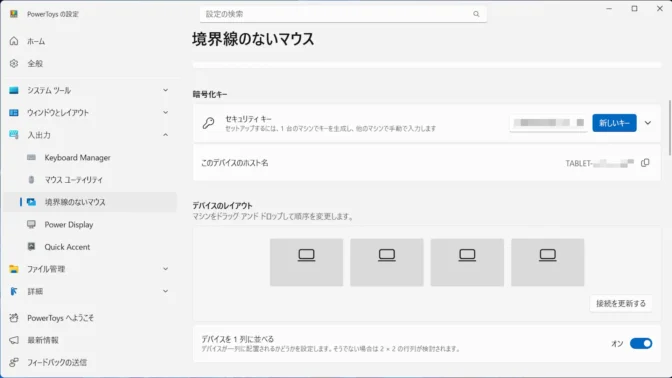This screenshot has height=378, width=672.
Task: Select the first device layout tile
Action: (306, 262)
